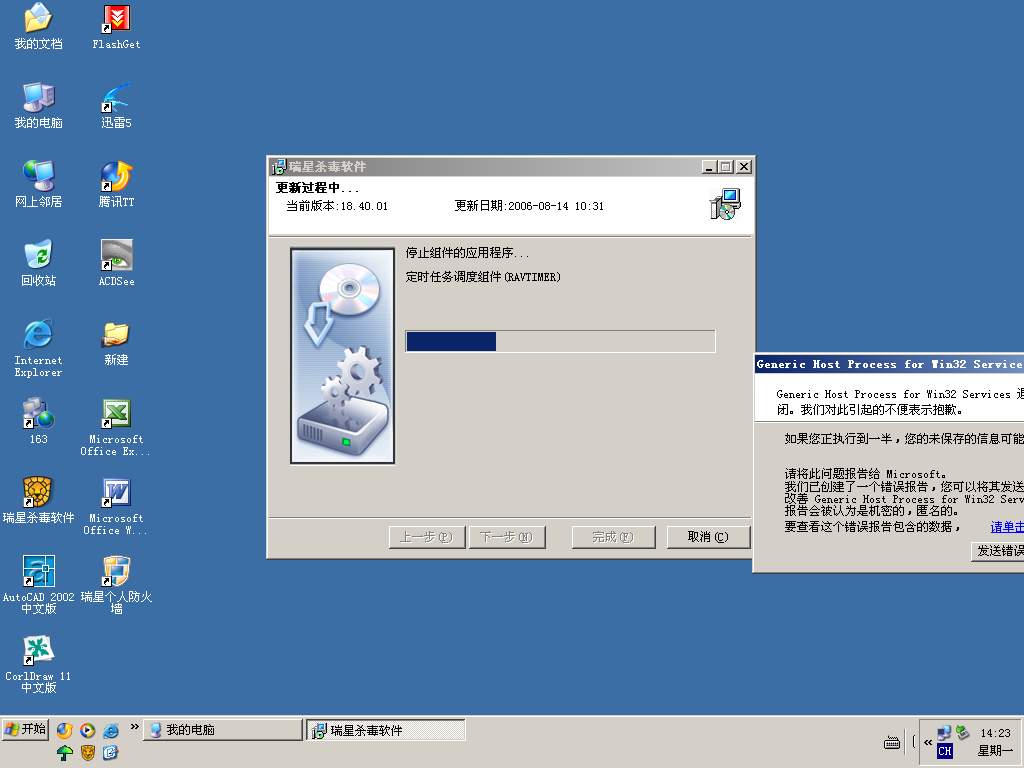Click the taskbar clock showing 14:23

995,733
